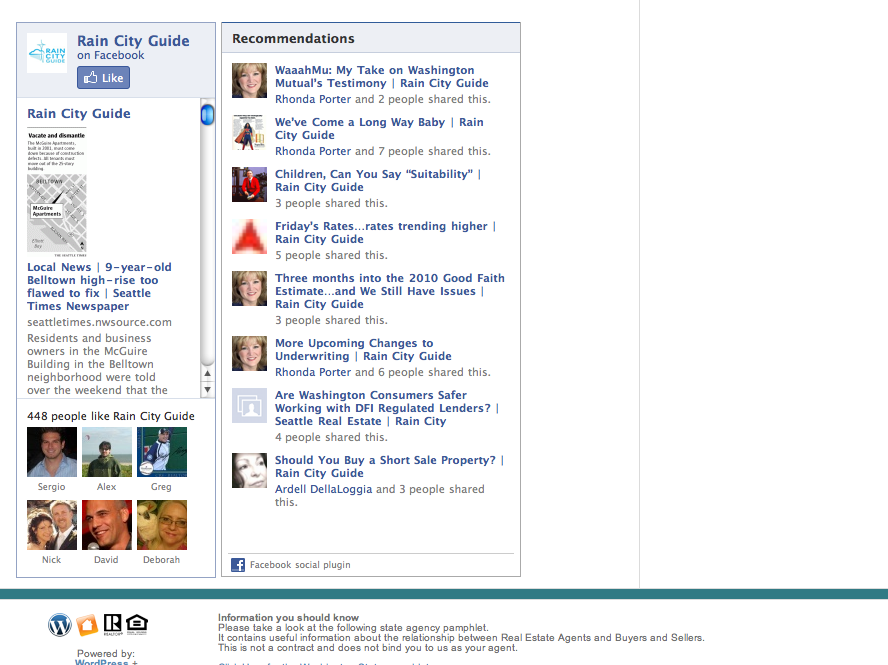This screenshot has width=888, height=665.
Task: Click the orange house icon in footer
Action: (87, 624)
